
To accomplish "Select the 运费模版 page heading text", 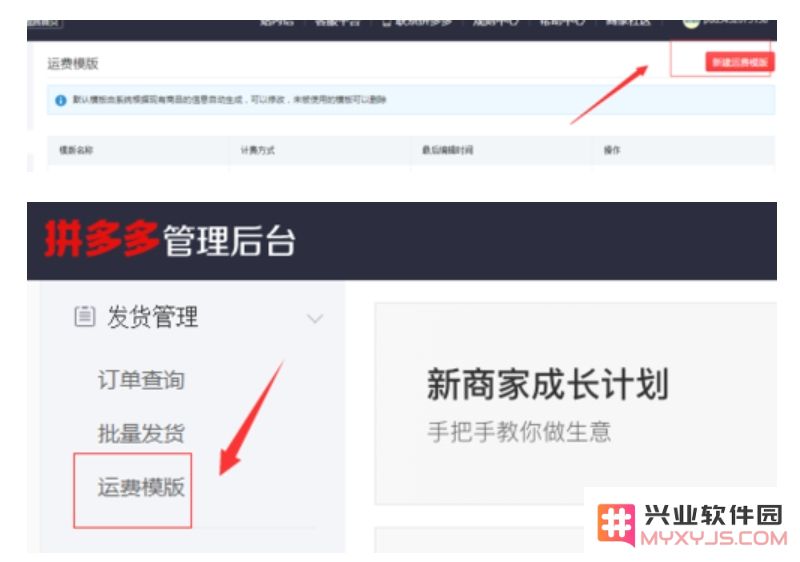I will tap(73, 64).
